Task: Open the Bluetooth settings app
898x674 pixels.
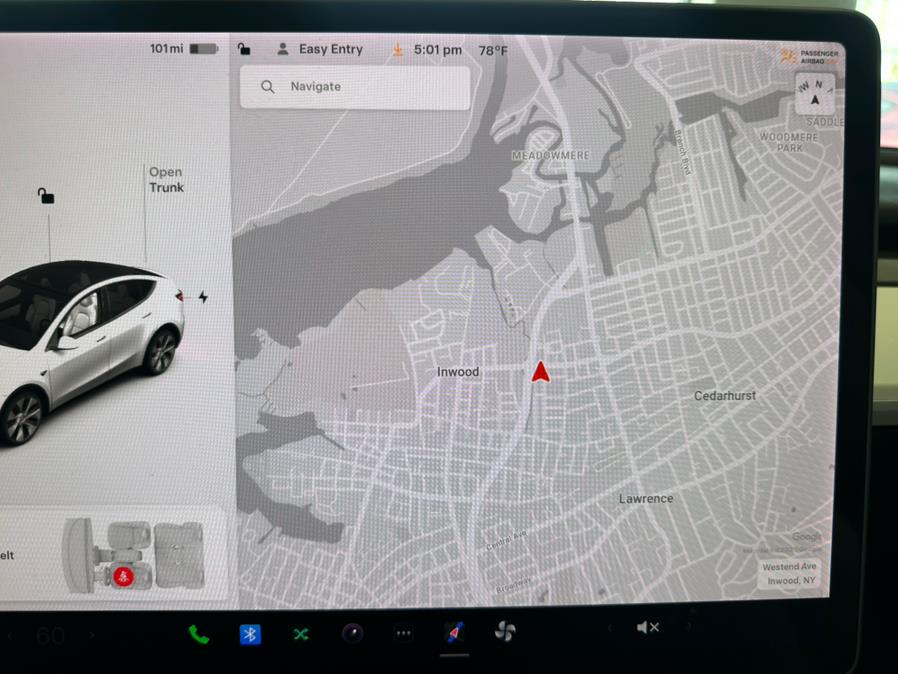Action: pyautogui.click(x=250, y=634)
